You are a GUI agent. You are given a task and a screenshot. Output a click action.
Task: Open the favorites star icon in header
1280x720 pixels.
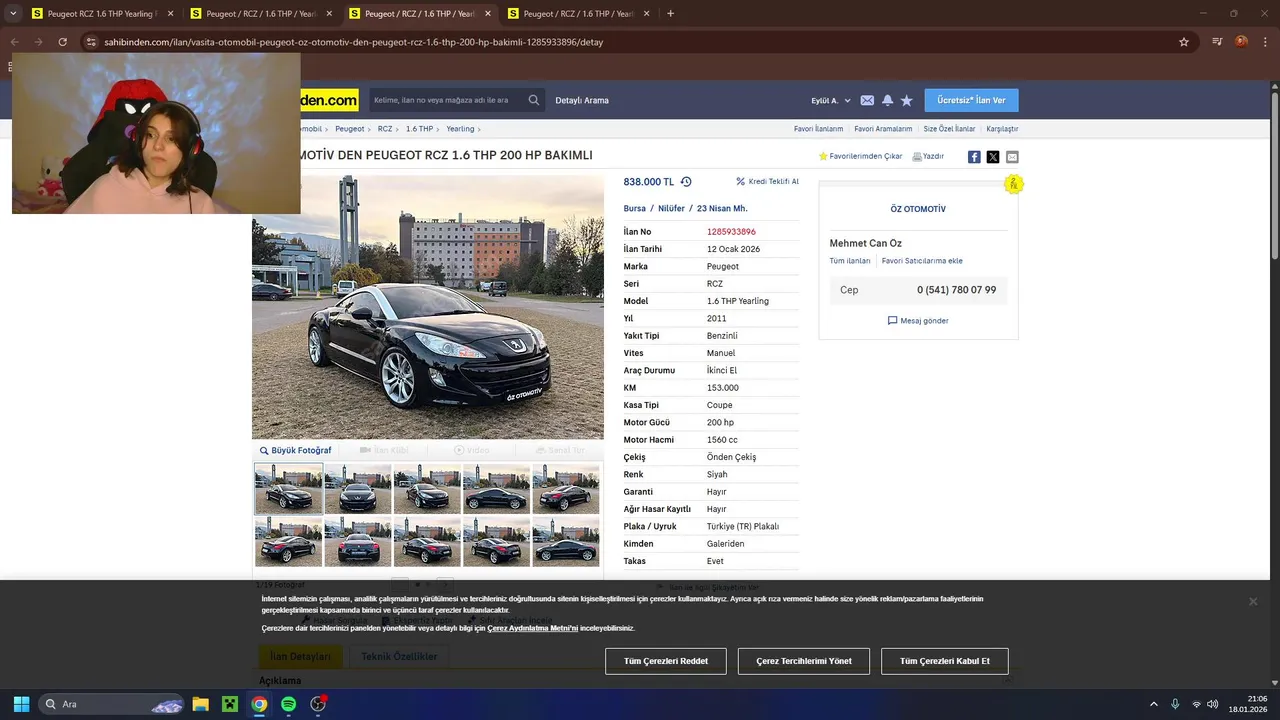tap(907, 100)
